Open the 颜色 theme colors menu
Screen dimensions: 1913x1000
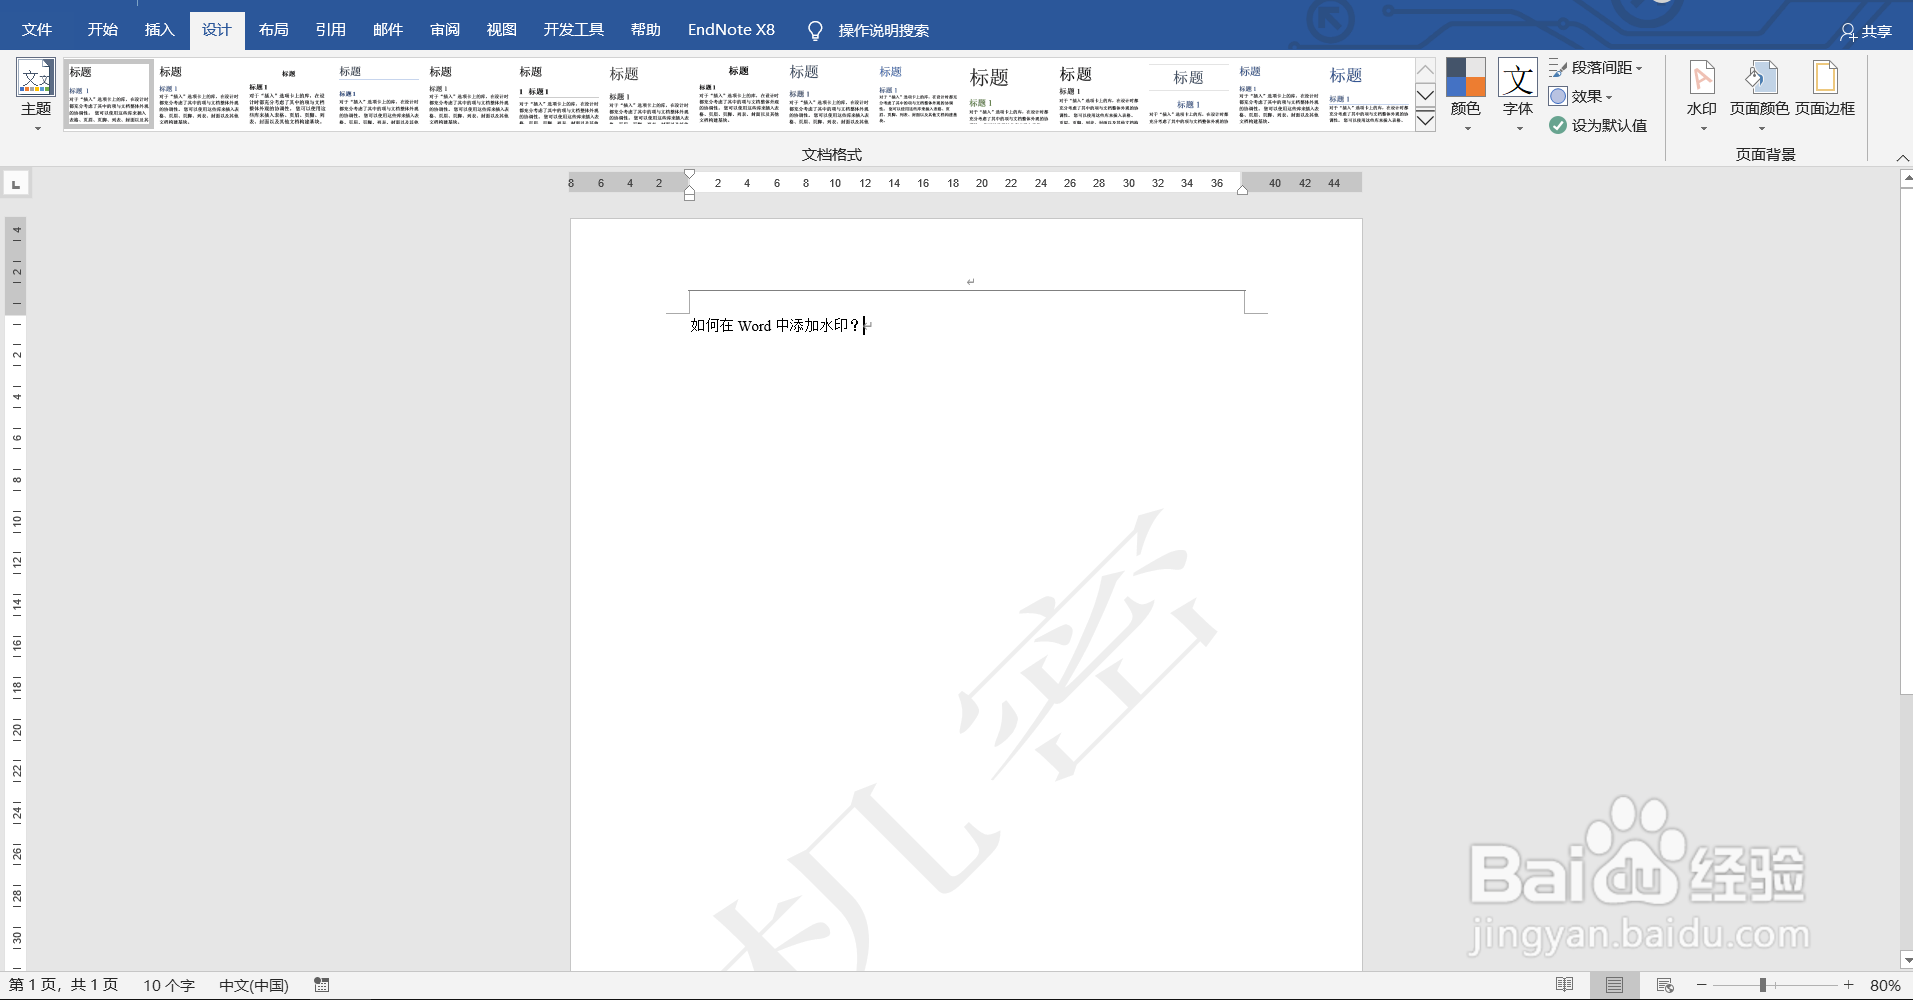point(1465,96)
